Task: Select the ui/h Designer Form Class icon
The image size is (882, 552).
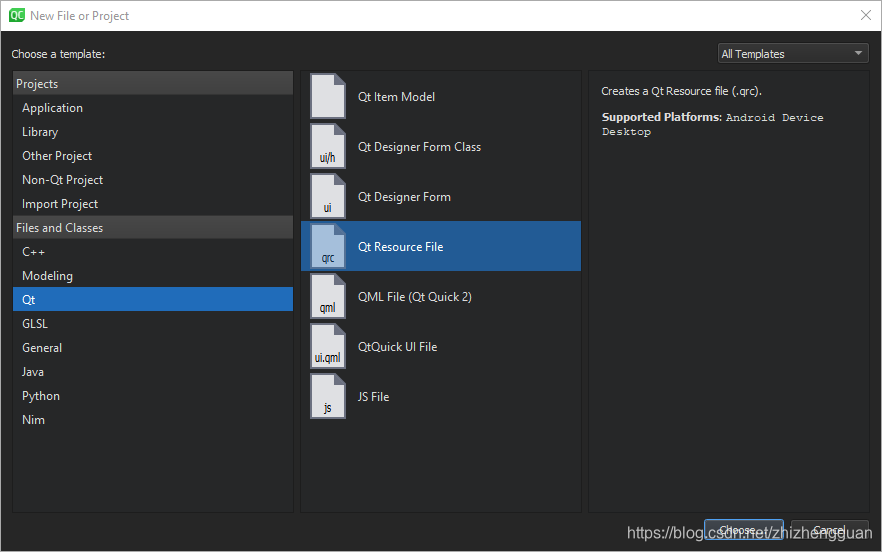Action: tap(328, 146)
